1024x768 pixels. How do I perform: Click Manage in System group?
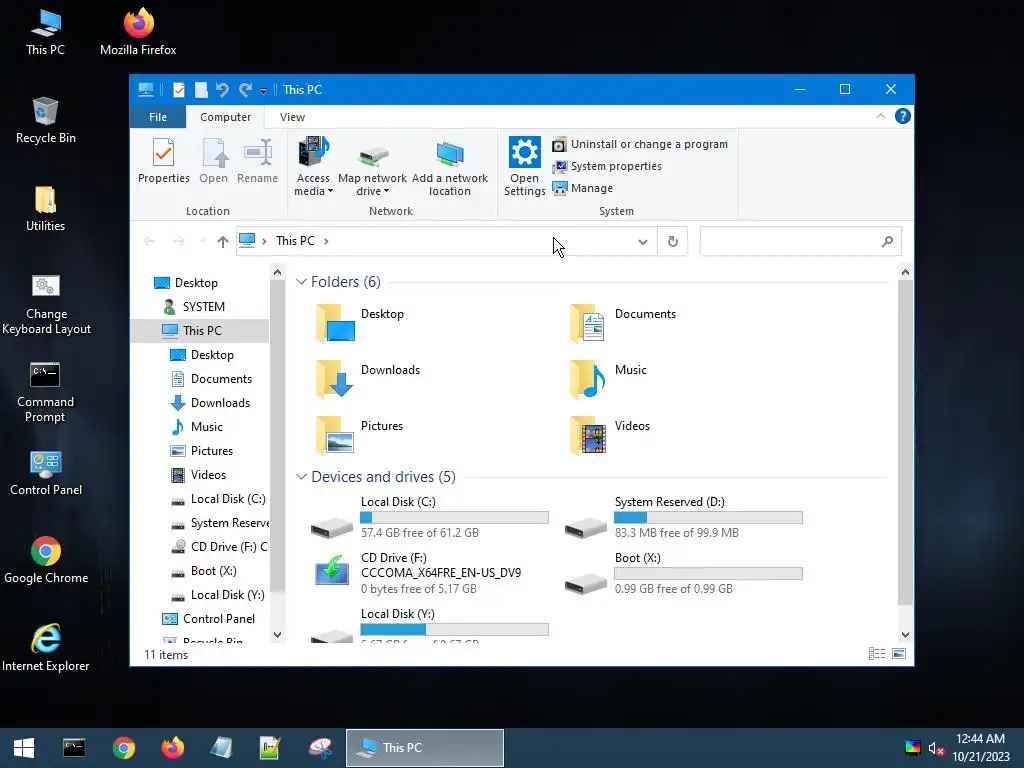pyautogui.click(x=583, y=188)
